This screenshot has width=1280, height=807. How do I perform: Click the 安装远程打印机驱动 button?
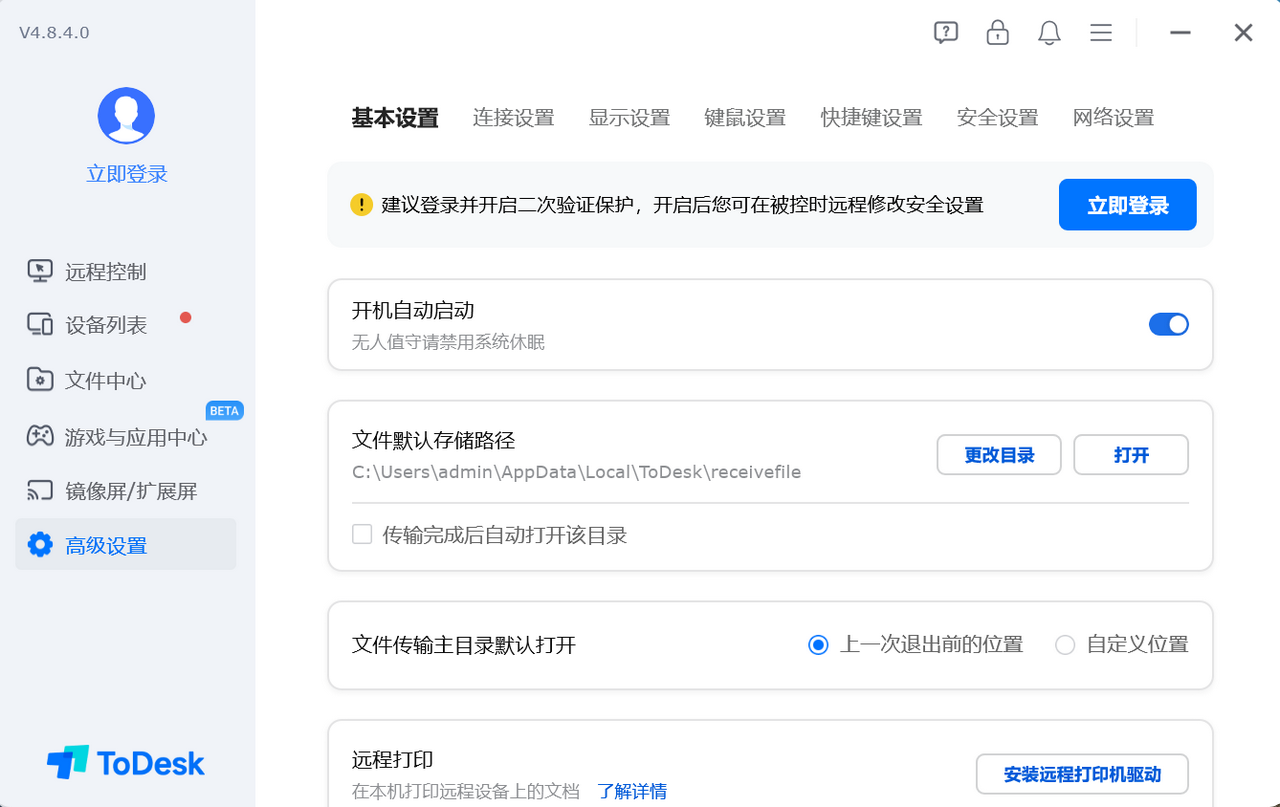pos(1082,774)
